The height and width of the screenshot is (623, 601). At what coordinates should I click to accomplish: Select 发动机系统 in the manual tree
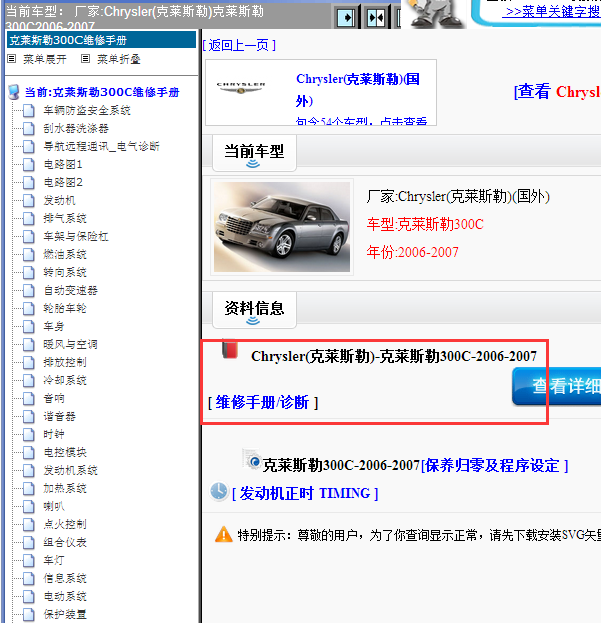point(71,470)
